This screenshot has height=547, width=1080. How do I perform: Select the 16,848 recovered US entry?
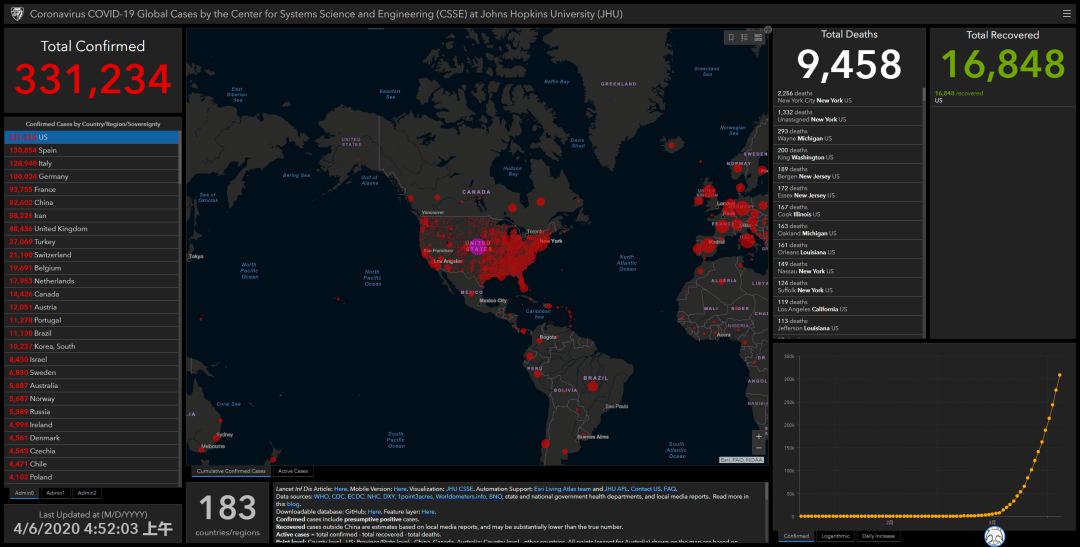pos(1002,97)
